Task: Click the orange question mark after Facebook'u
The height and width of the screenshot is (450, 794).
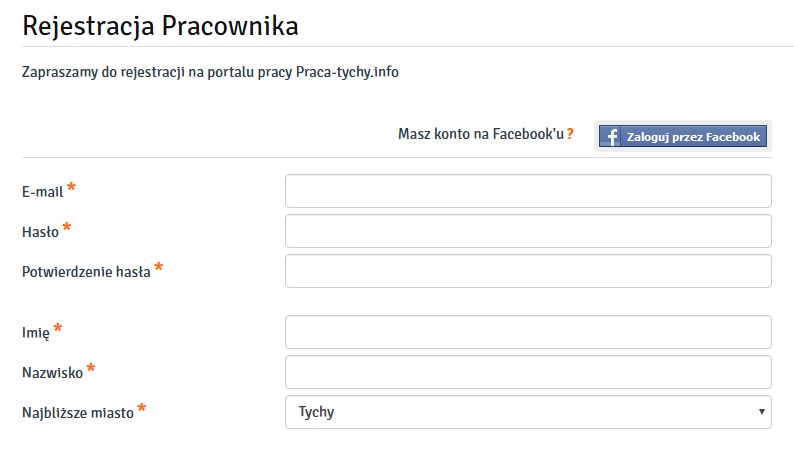Action: (570, 134)
